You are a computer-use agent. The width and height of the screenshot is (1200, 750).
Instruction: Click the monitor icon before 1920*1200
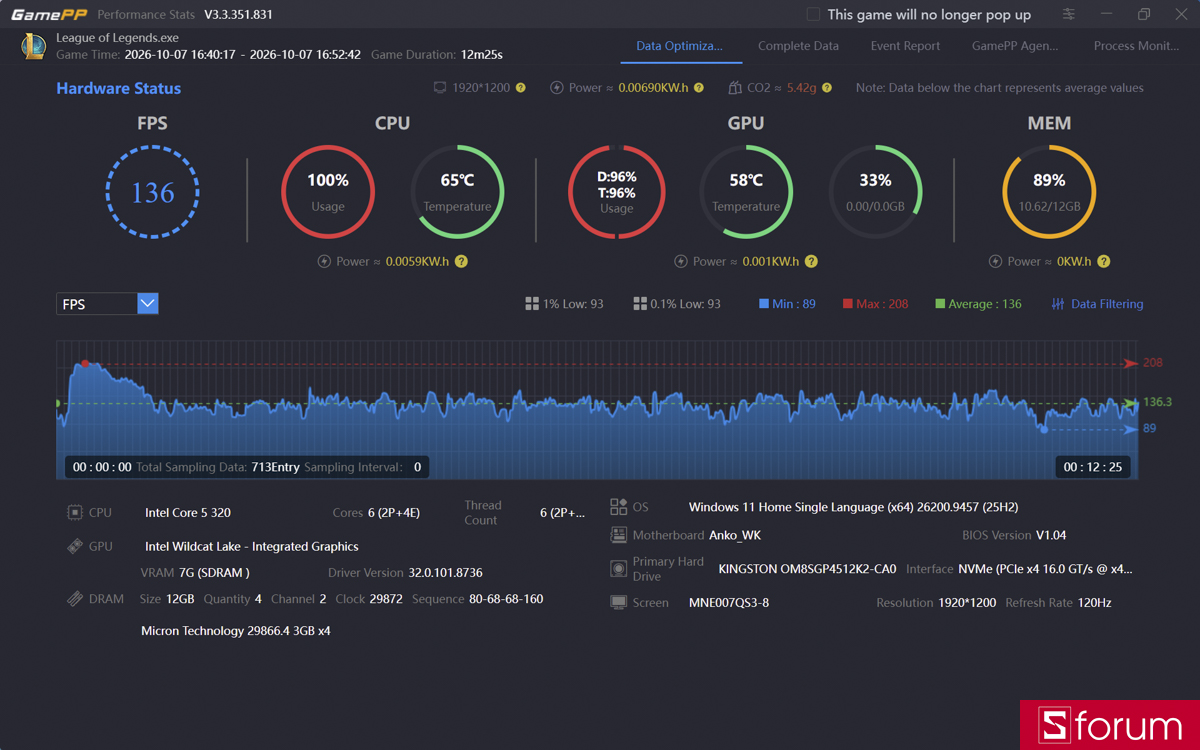(x=440, y=88)
